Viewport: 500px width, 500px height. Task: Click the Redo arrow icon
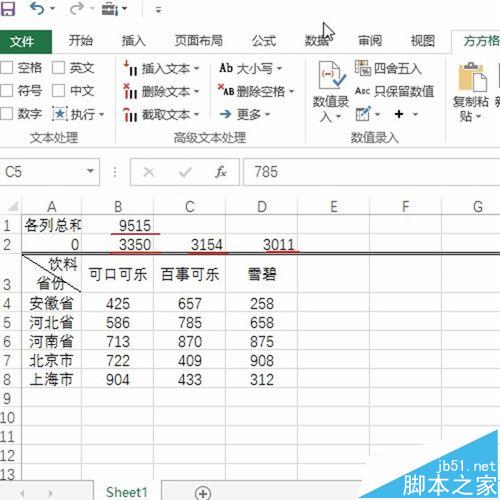76,8
